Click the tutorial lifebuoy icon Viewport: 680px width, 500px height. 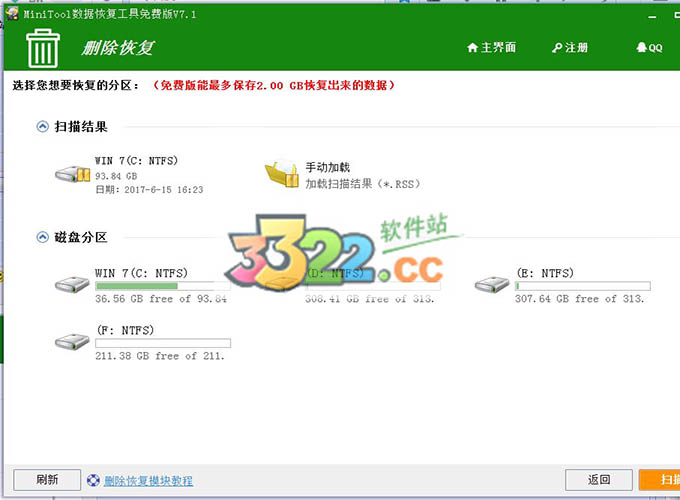click(x=93, y=480)
